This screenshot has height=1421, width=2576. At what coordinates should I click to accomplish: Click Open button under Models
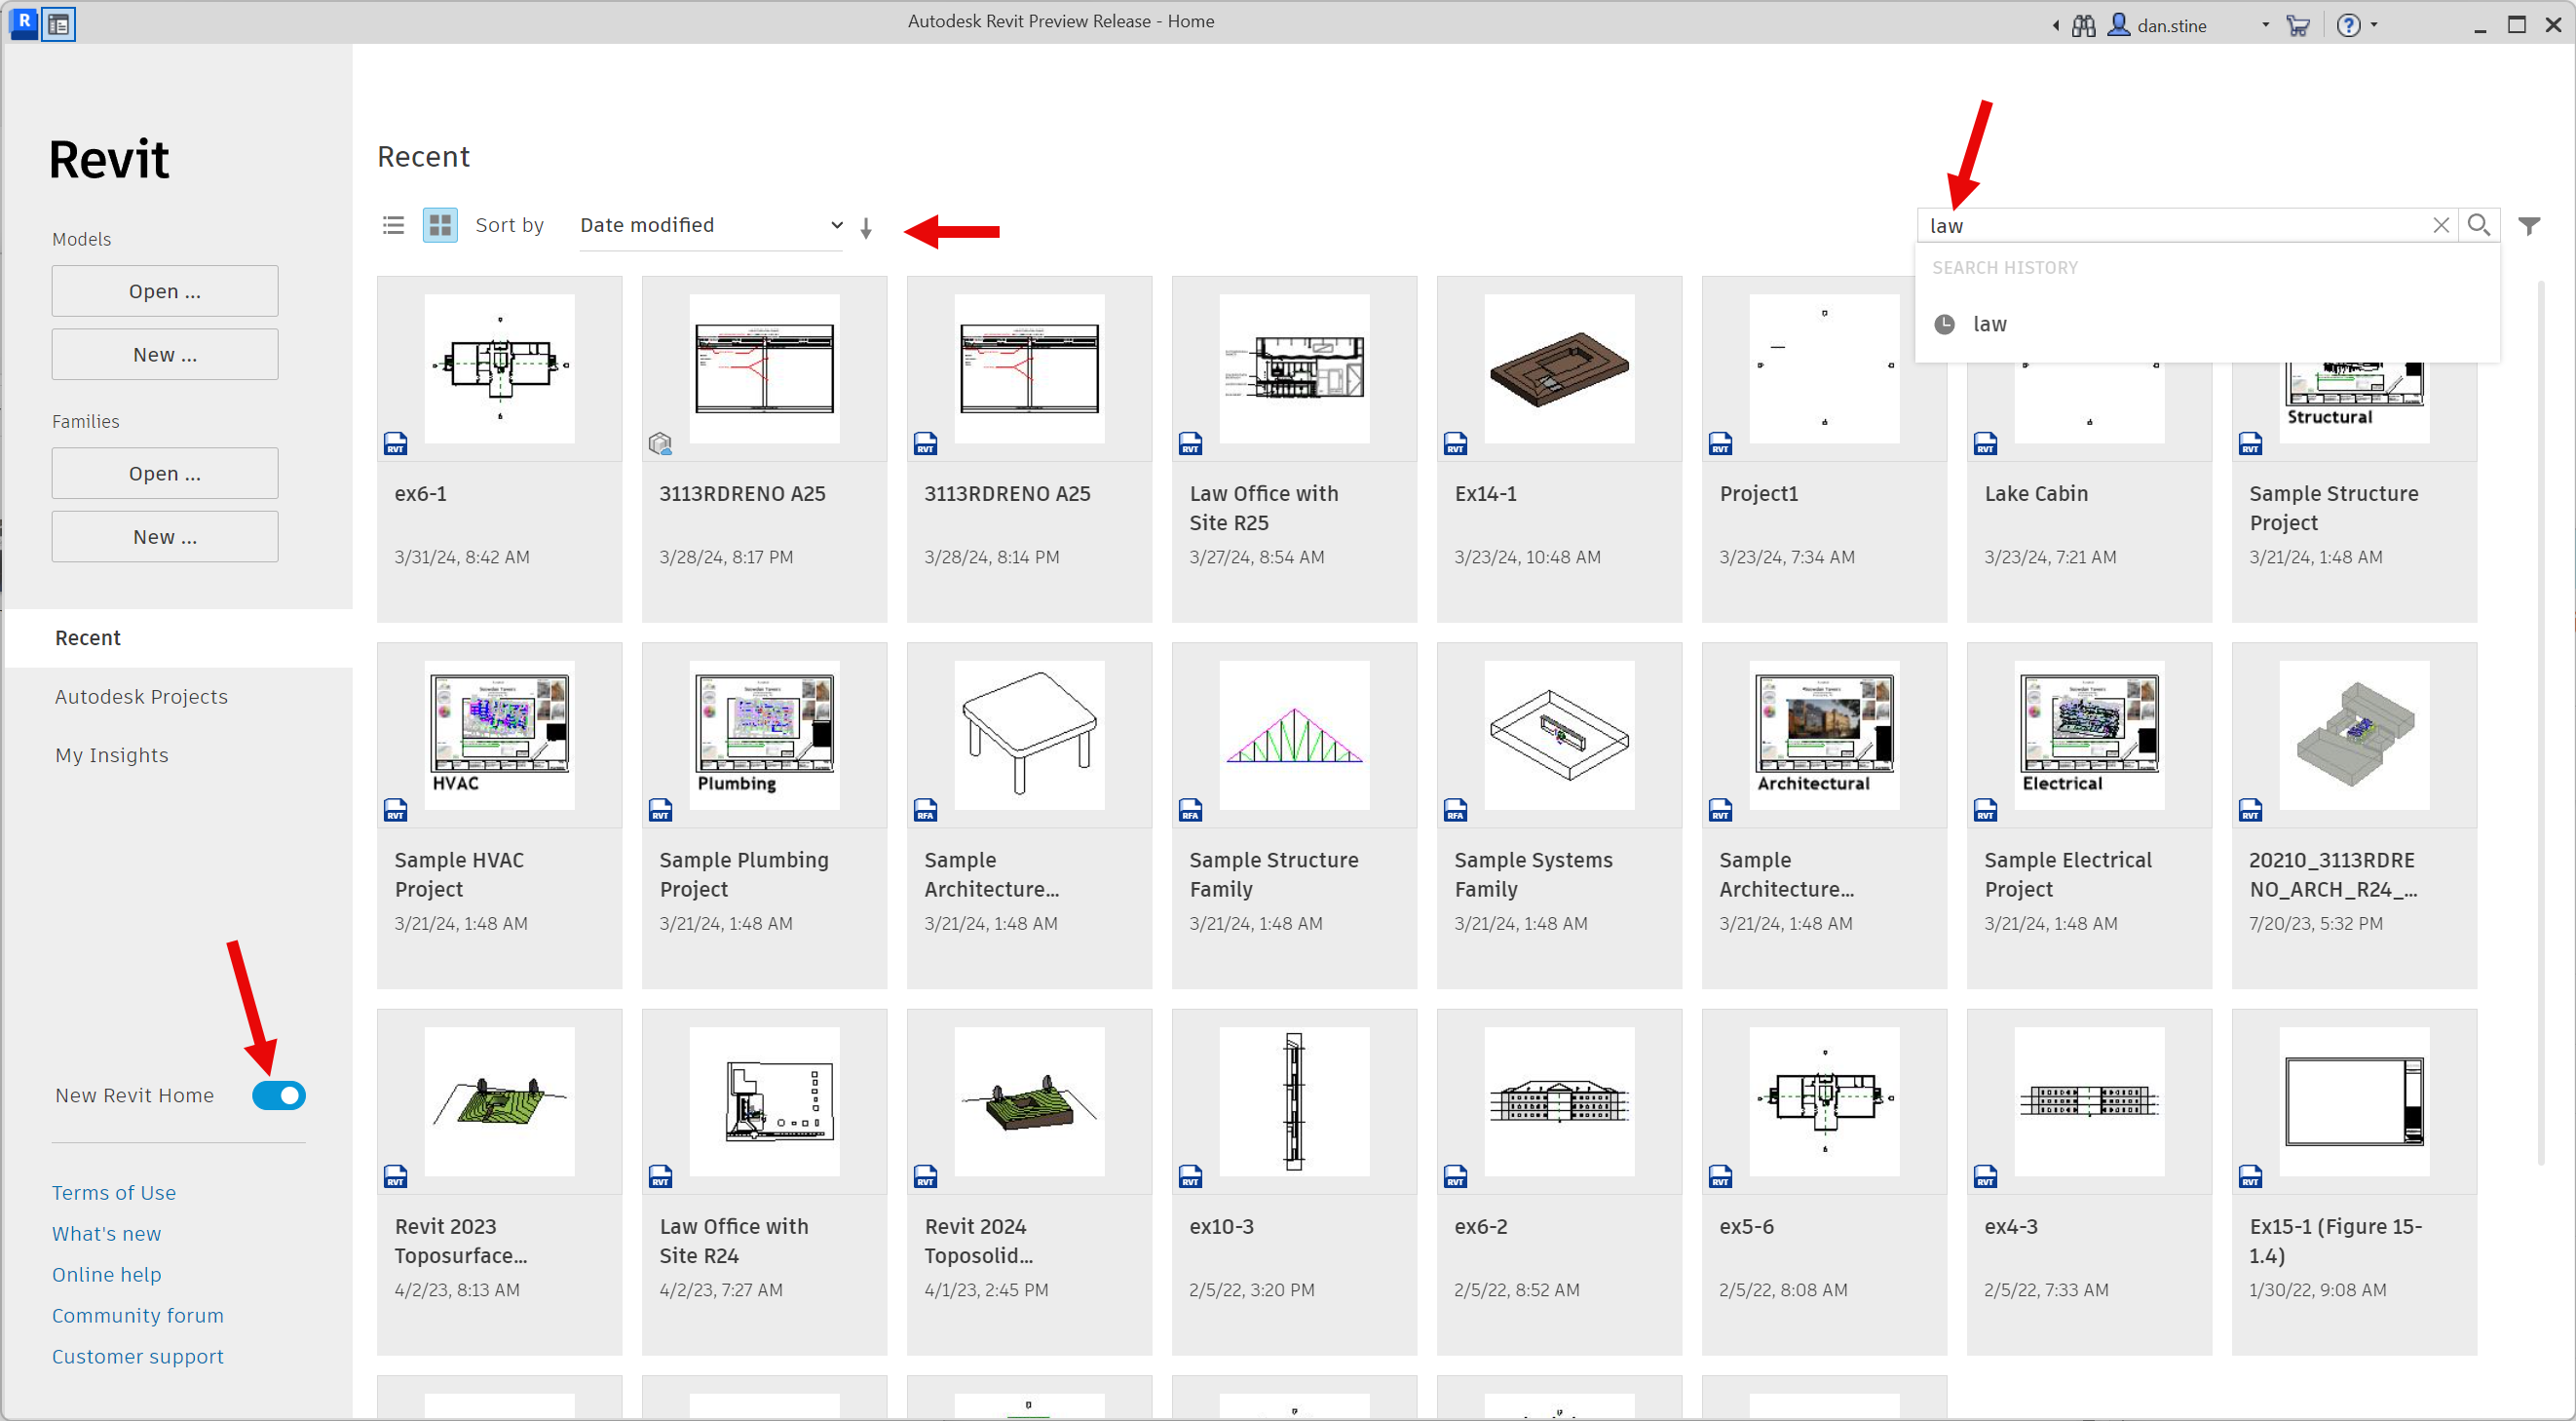165,291
